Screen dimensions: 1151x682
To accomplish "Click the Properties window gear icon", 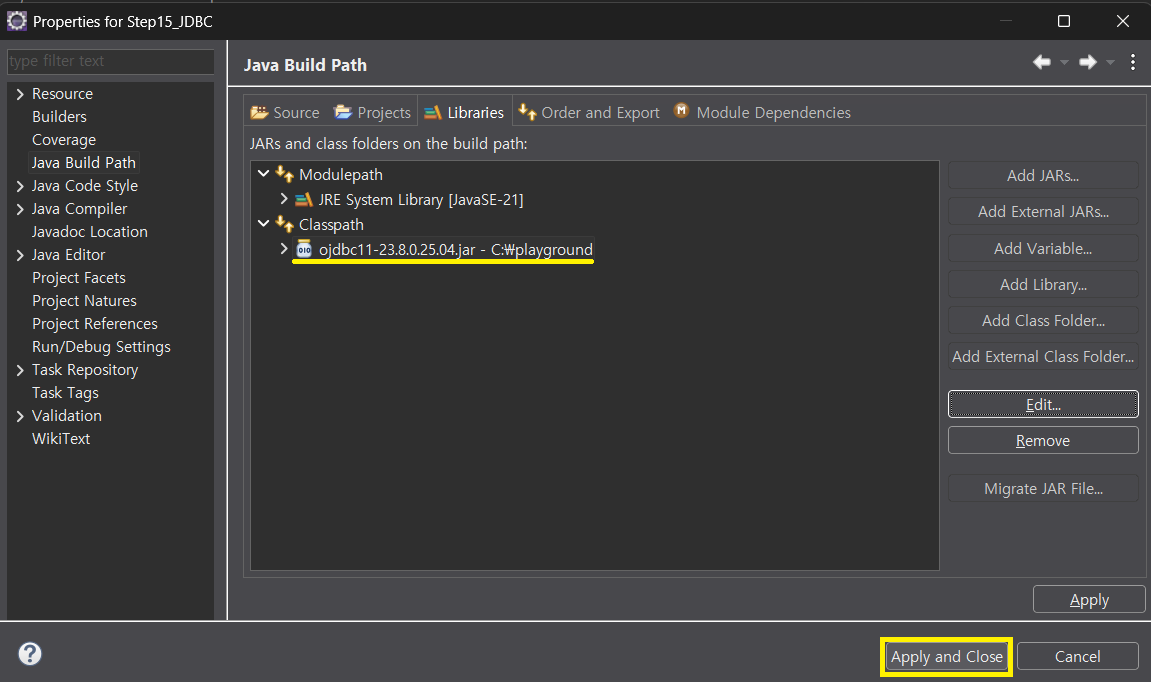I will [x=17, y=21].
